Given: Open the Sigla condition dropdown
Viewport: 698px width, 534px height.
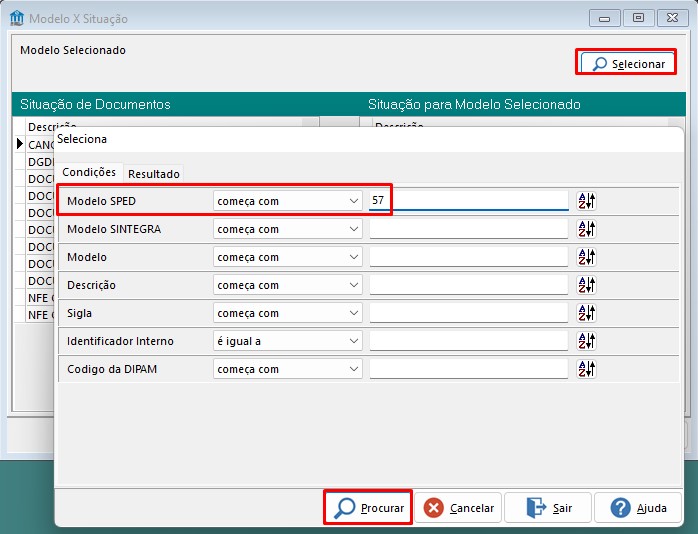Looking at the screenshot, I should 288,313.
